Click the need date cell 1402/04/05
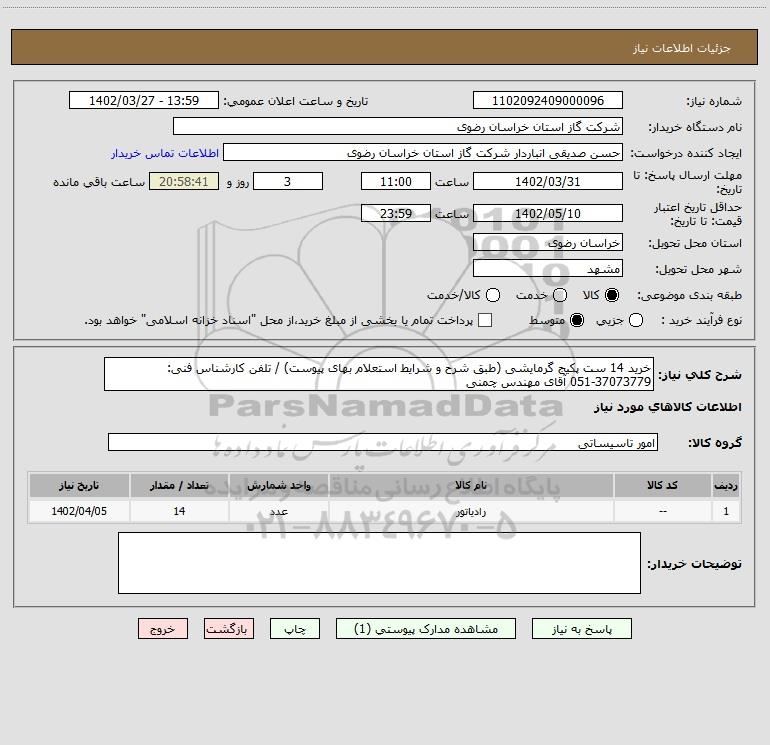 point(79,511)
